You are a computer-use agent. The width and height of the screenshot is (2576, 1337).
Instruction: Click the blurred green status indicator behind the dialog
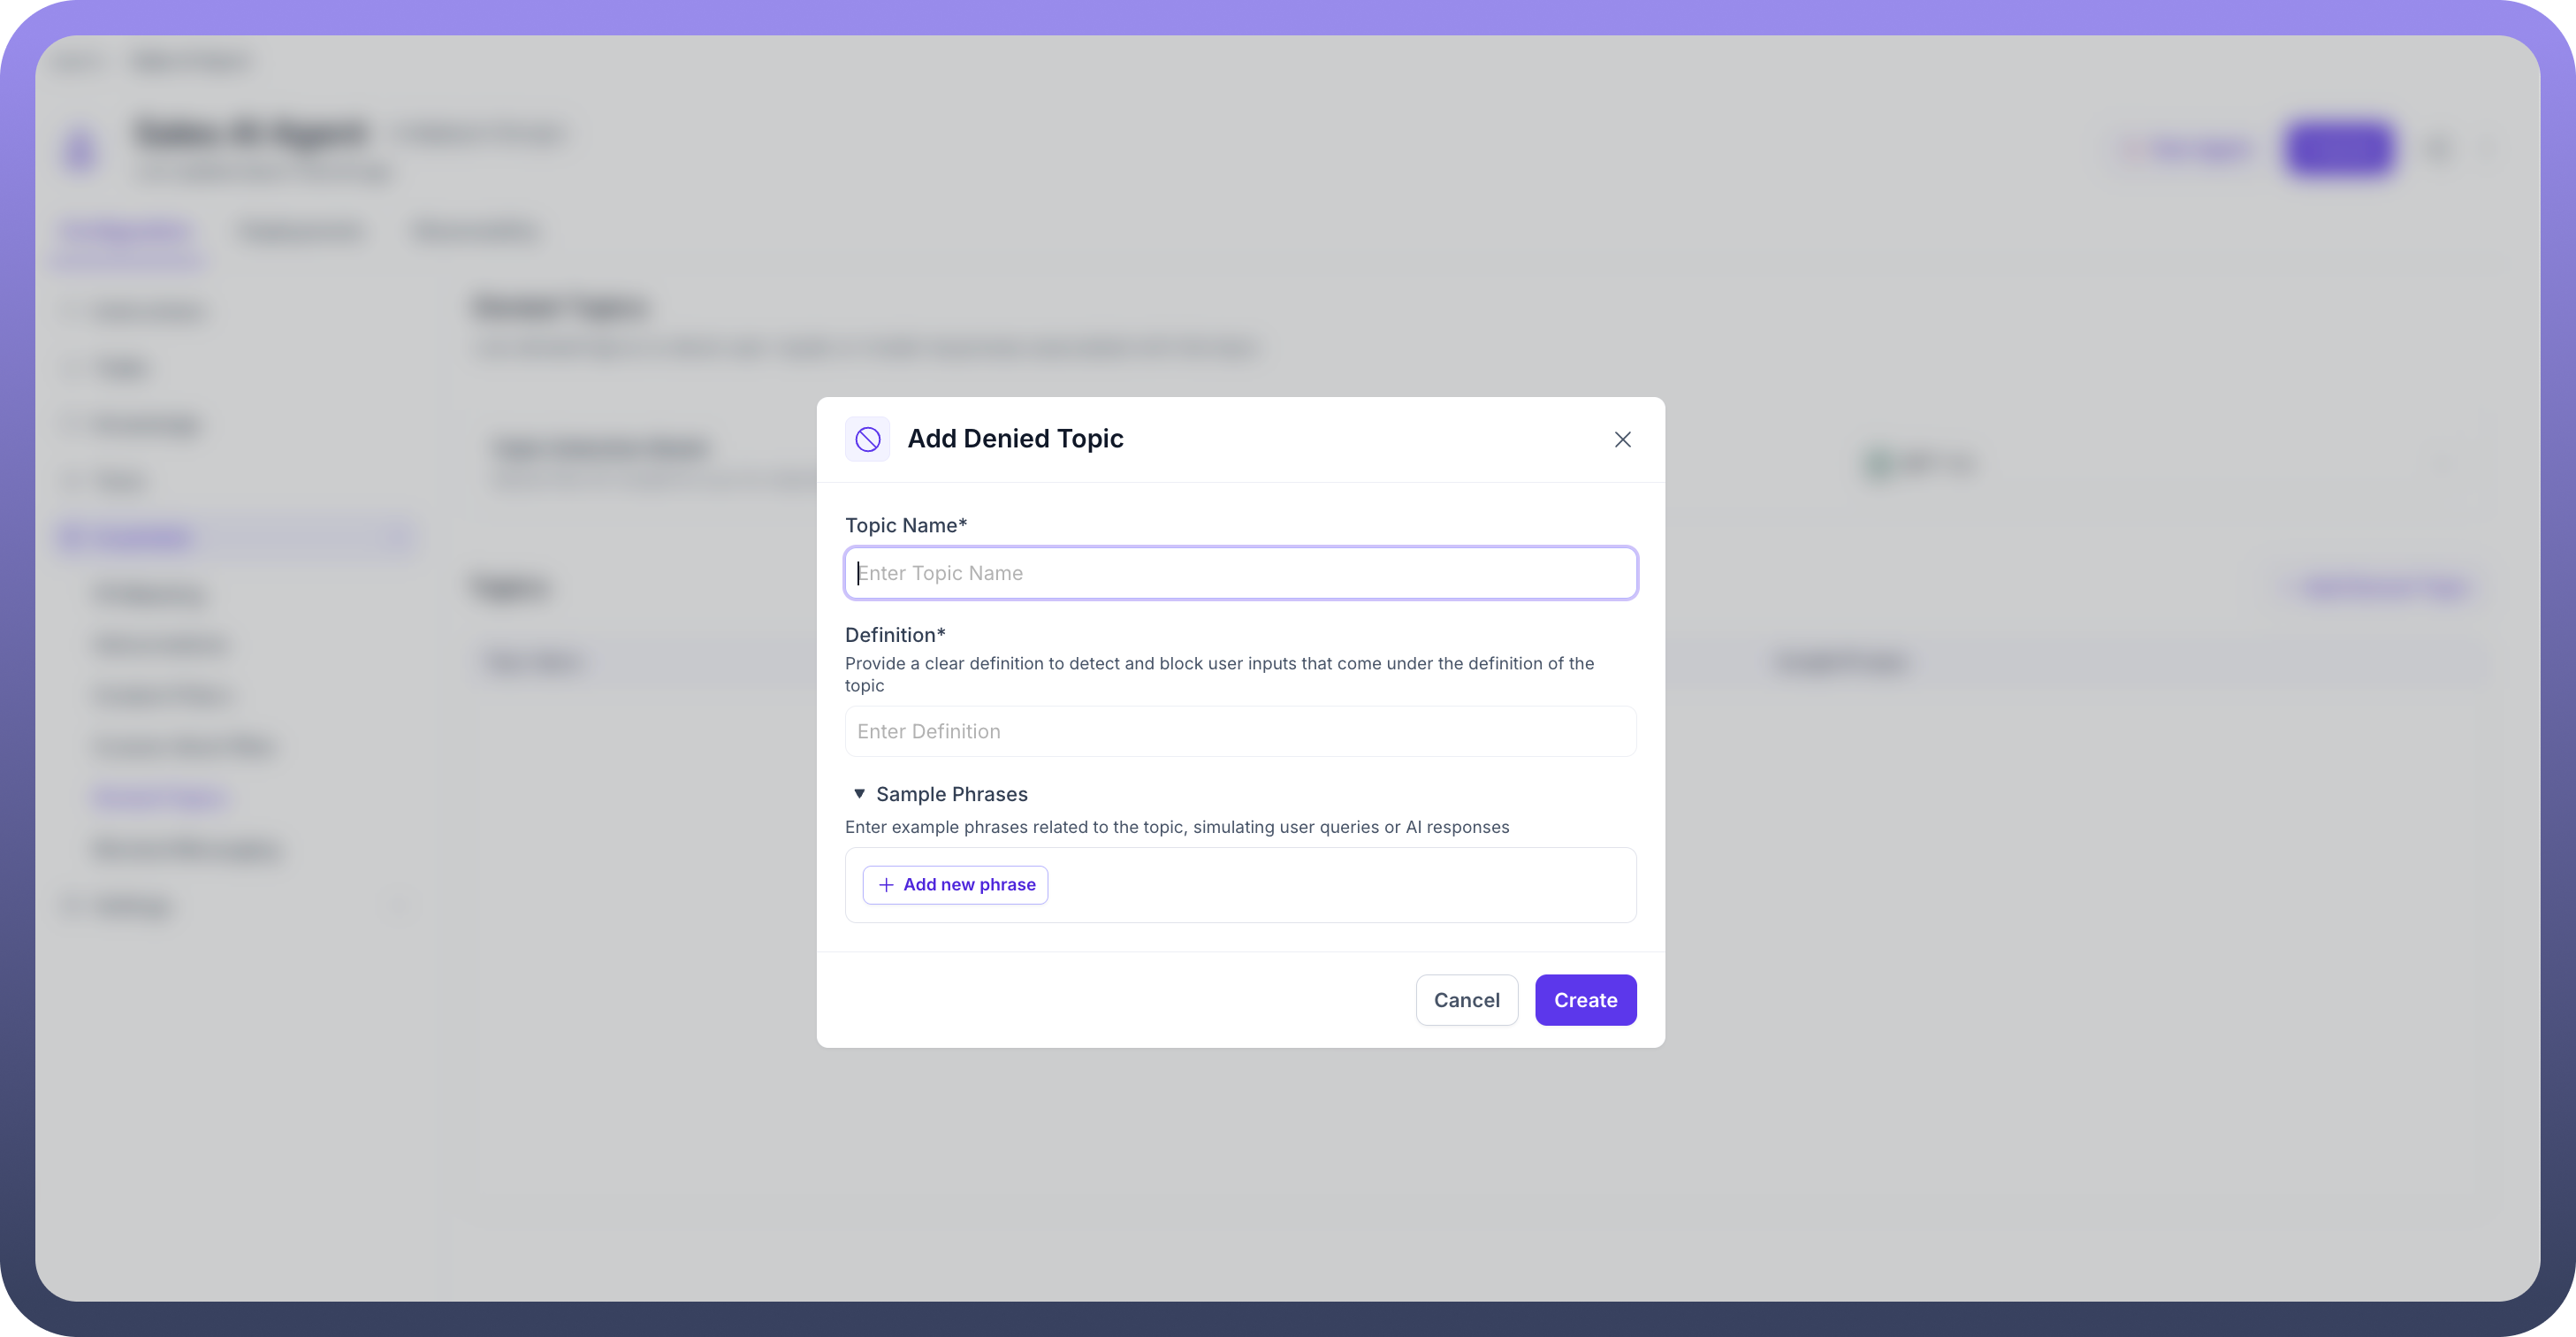pos(1878,463)
